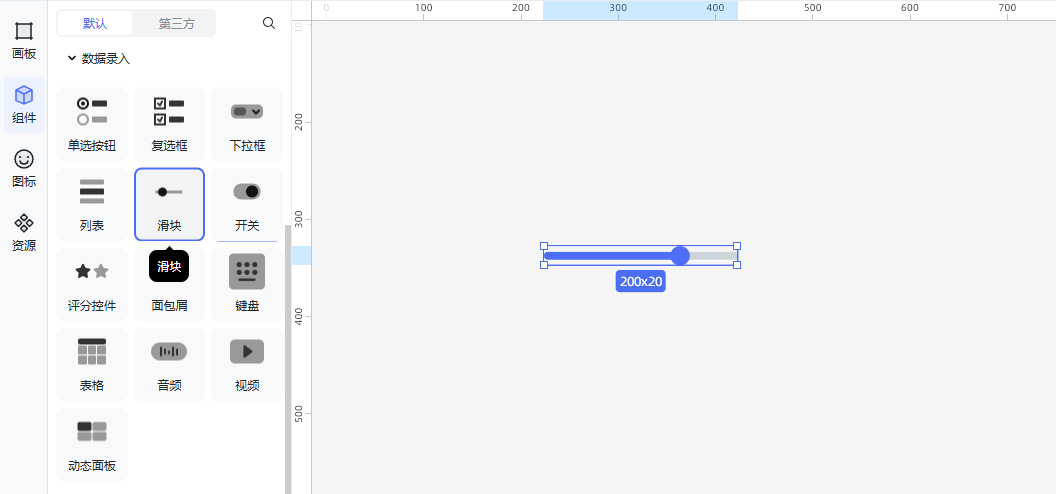
Task: Choose the 评分控件 rating component
Action: pos(92,284)
